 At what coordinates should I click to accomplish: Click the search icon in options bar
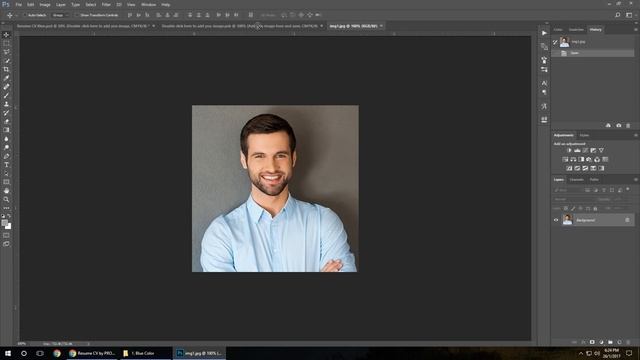(x=618, y=15)
